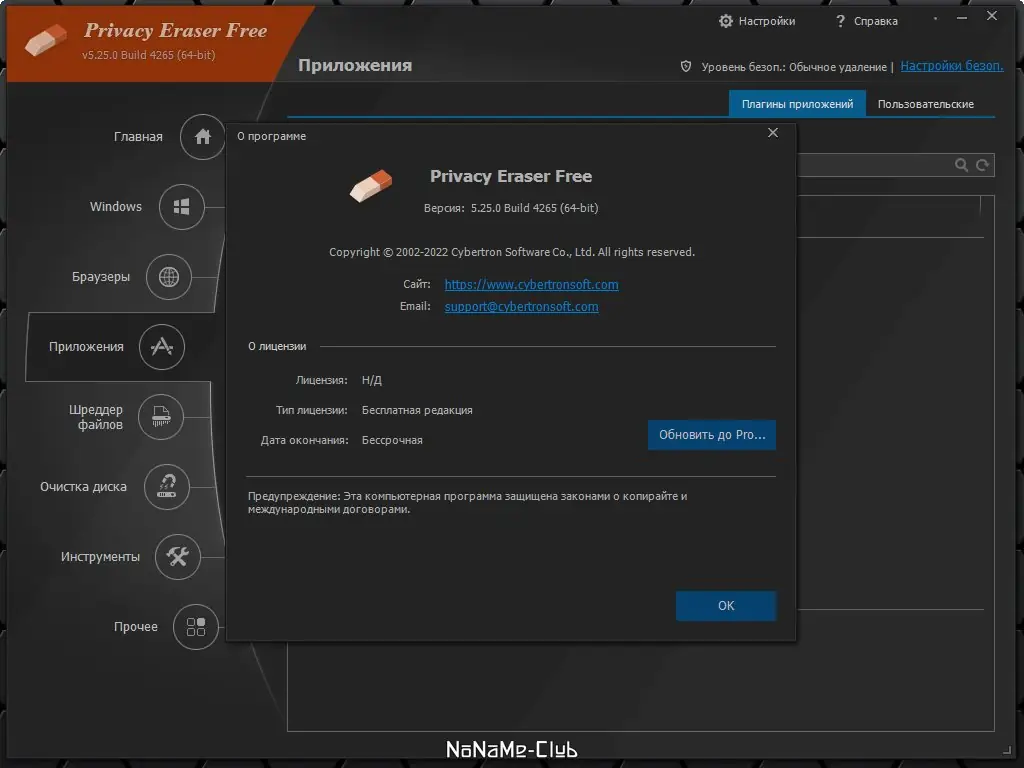
Task: Click the Прочее four-squares icon
Action: click(x=196, y=627)
